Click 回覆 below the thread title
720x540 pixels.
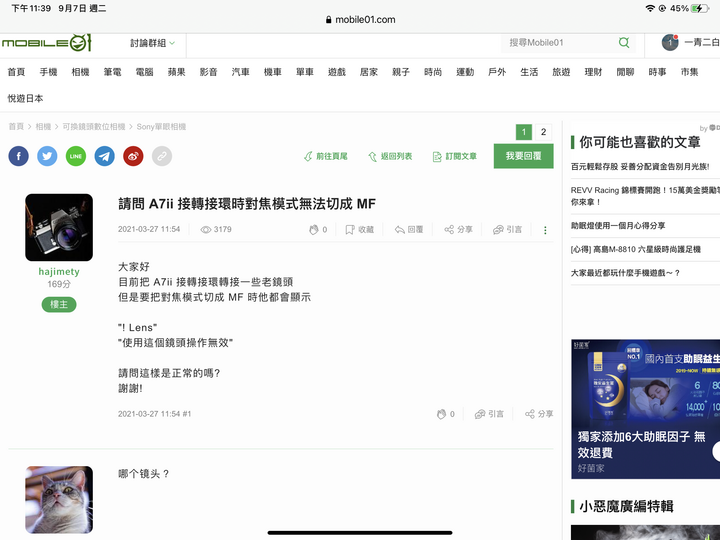tap(409, 230)
